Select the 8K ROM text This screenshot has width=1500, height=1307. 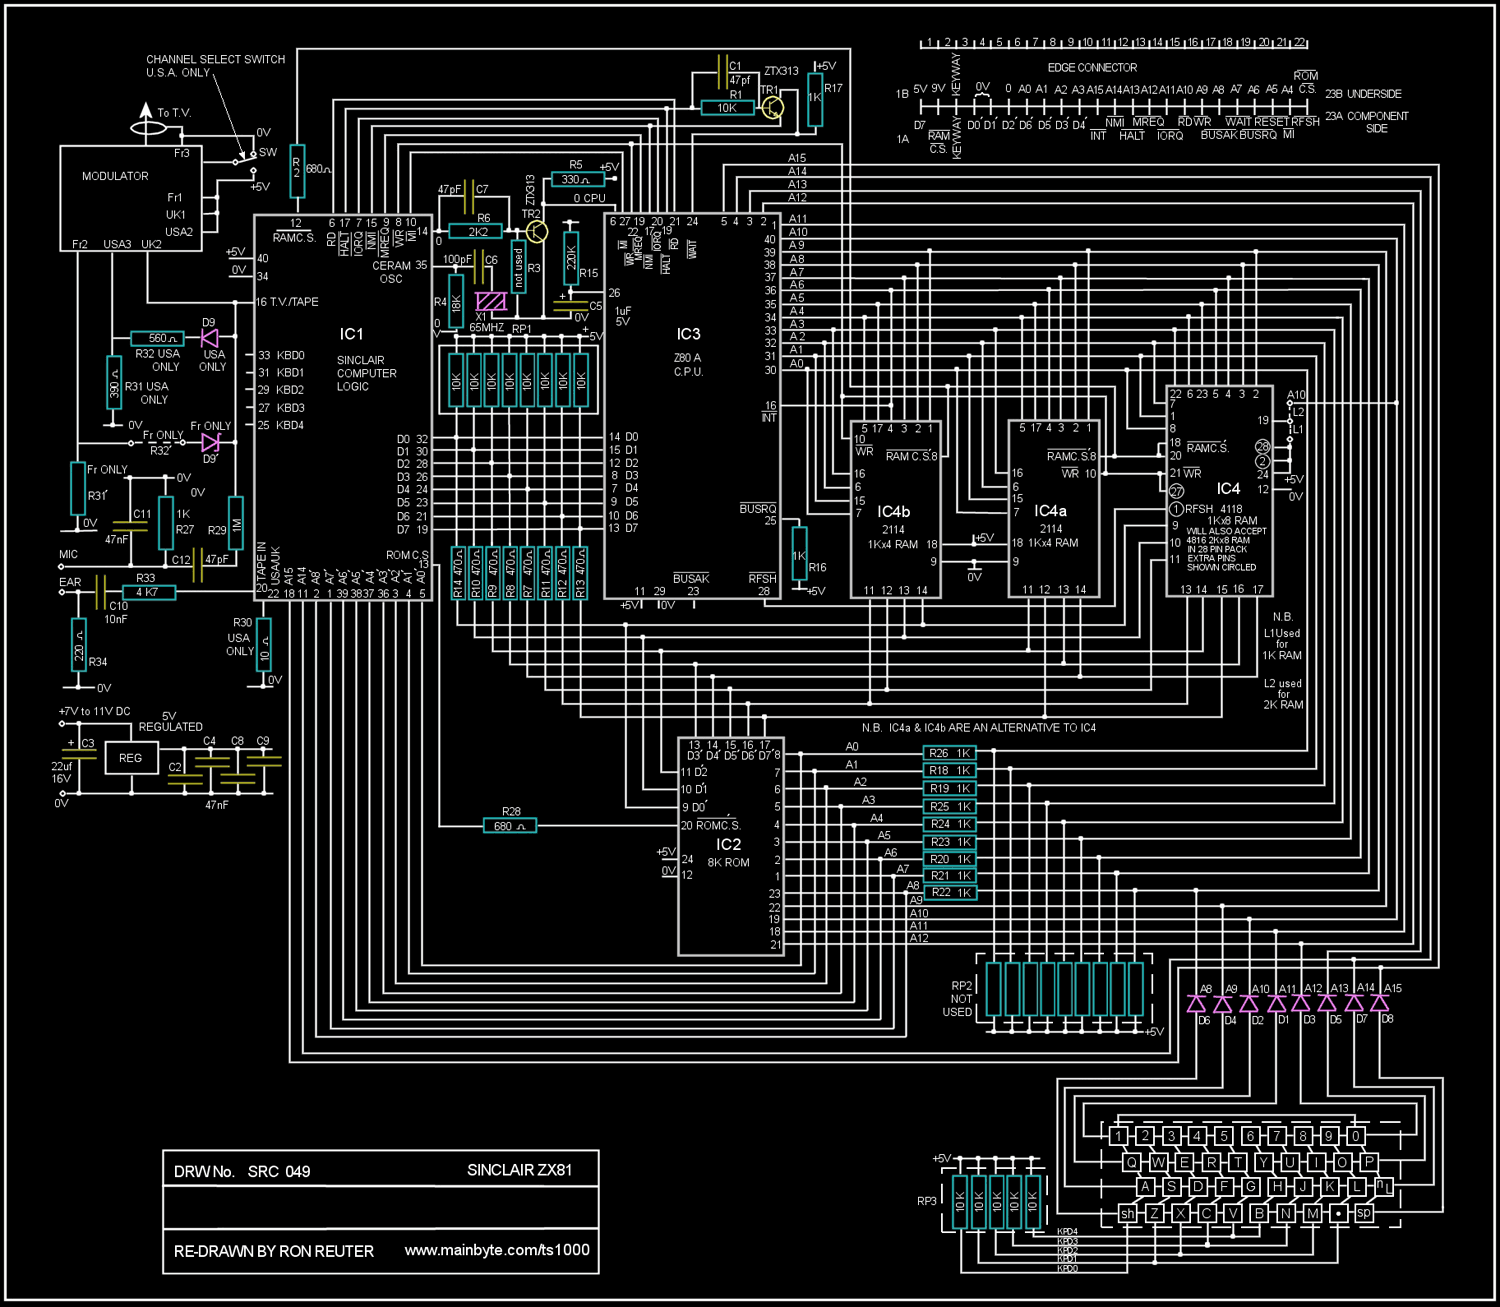click(x=728, y=863)
